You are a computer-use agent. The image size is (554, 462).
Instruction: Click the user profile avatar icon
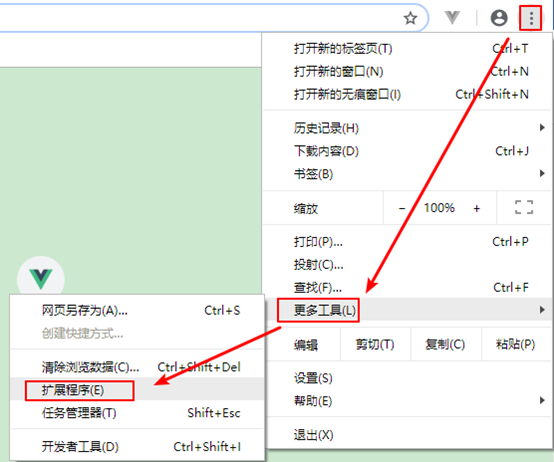499,18
